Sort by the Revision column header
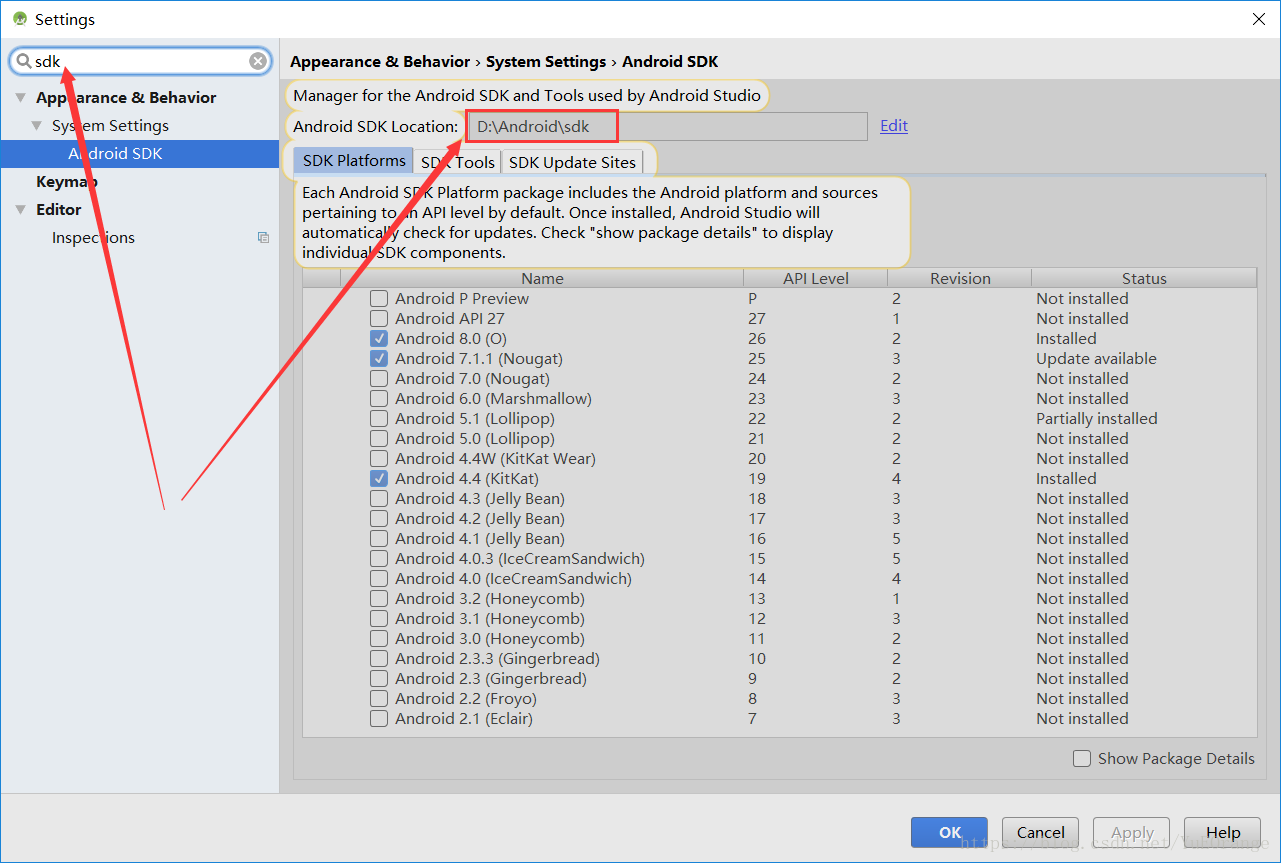1281x863 pixels. (x=960, y=278)
